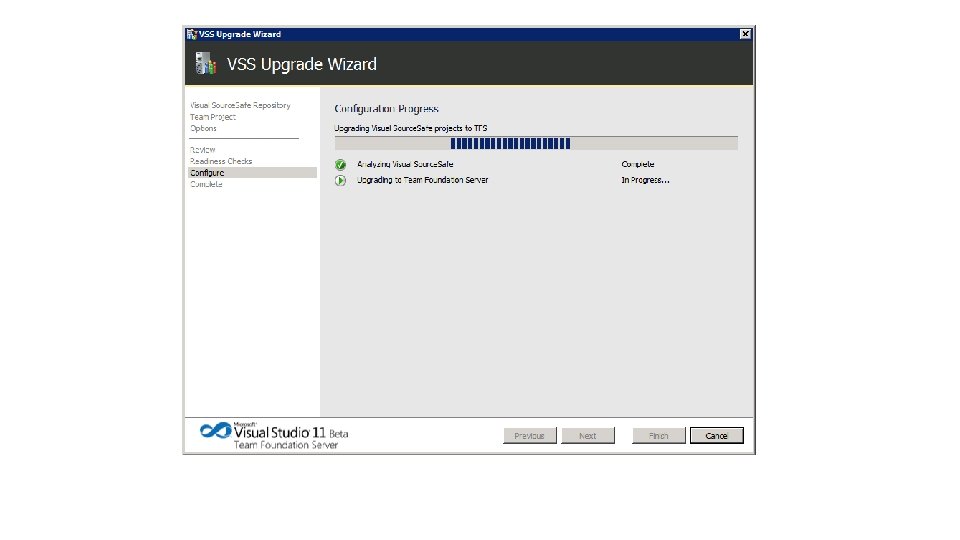Select the Review step in the sidebar
Screen dimensions: 960x540
(203, 150)
